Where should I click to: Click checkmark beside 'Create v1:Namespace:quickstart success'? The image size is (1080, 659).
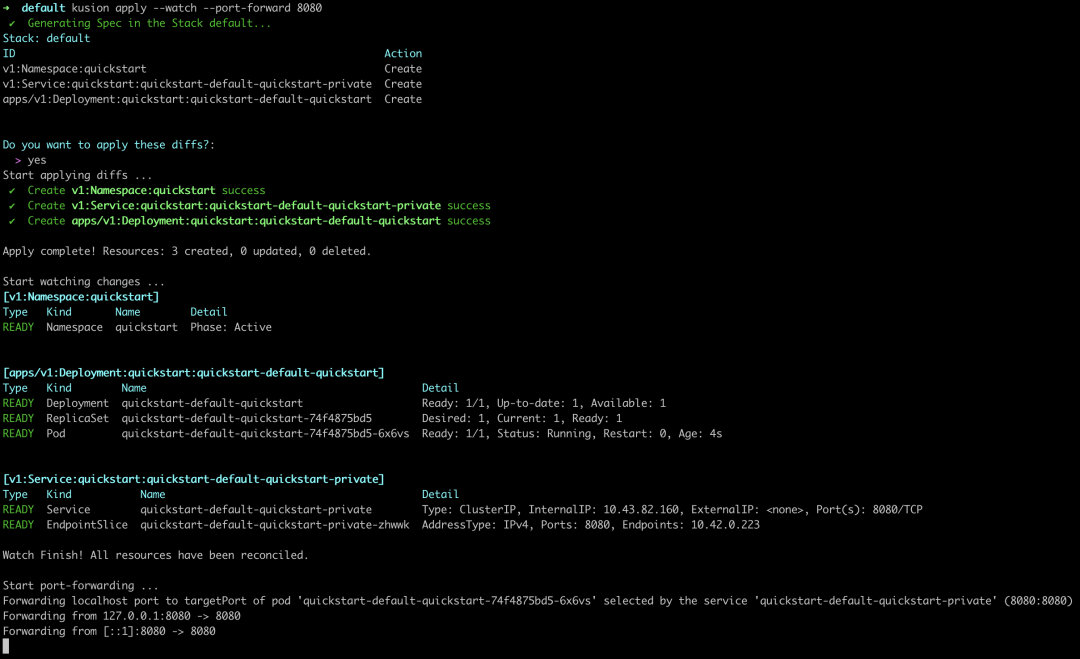pos(12,191)
